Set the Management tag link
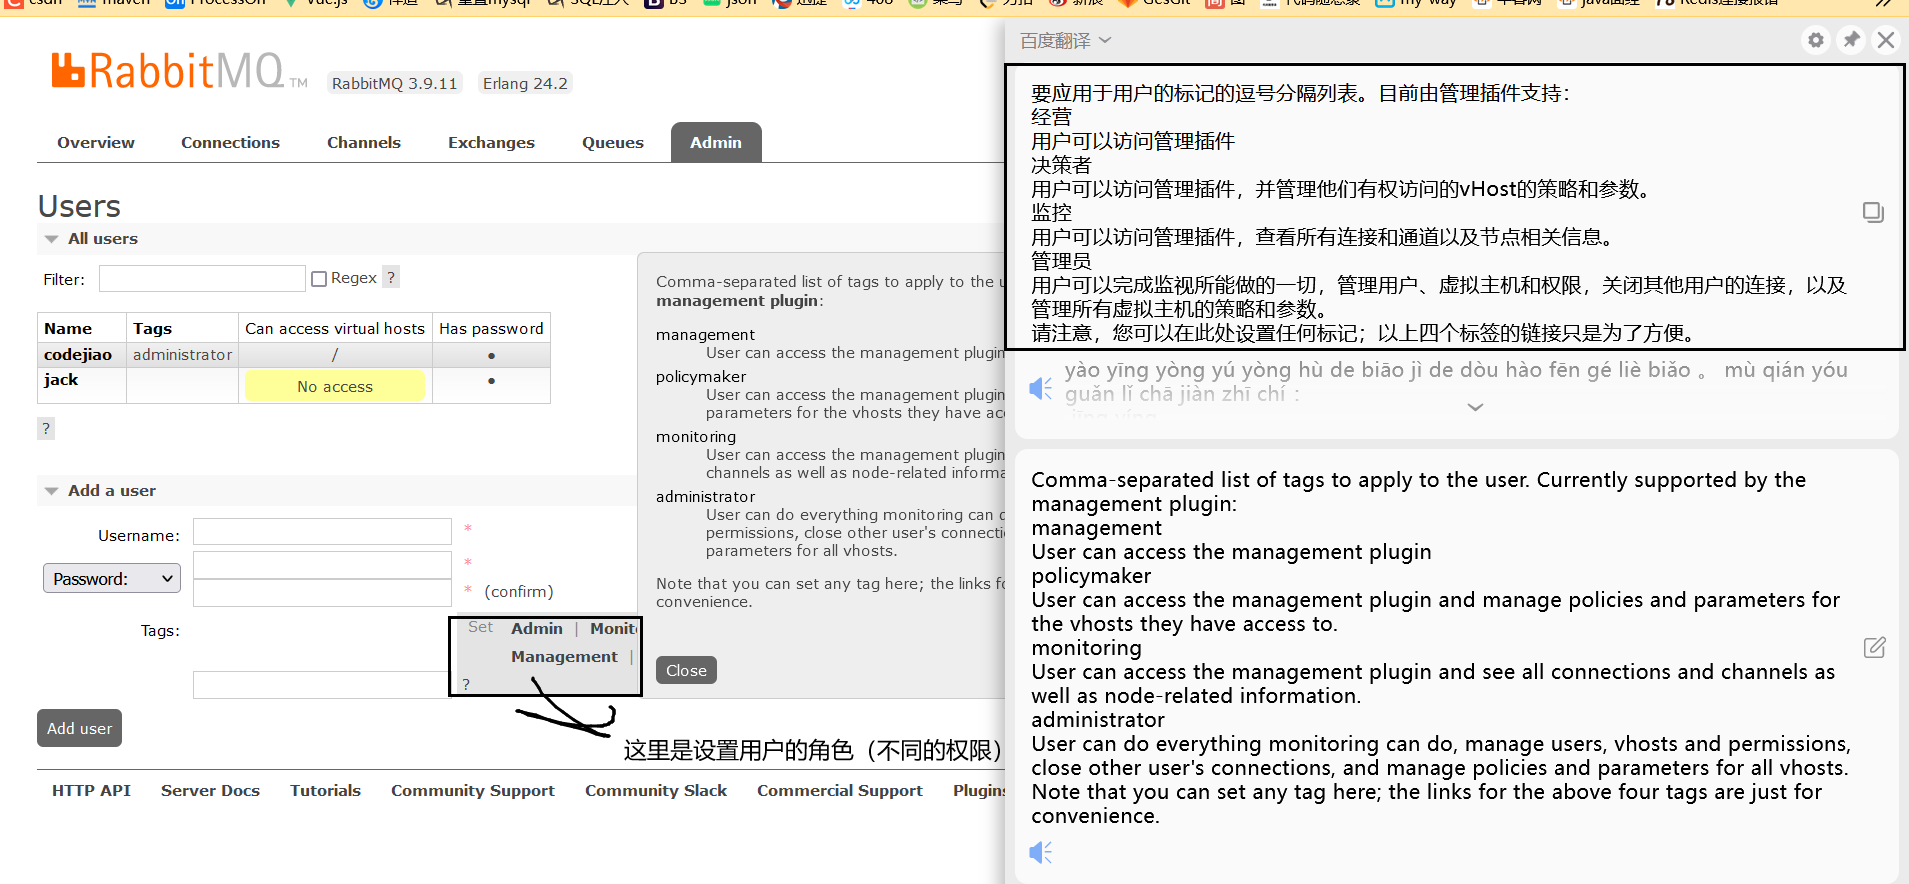 click(x=564, y=656)
